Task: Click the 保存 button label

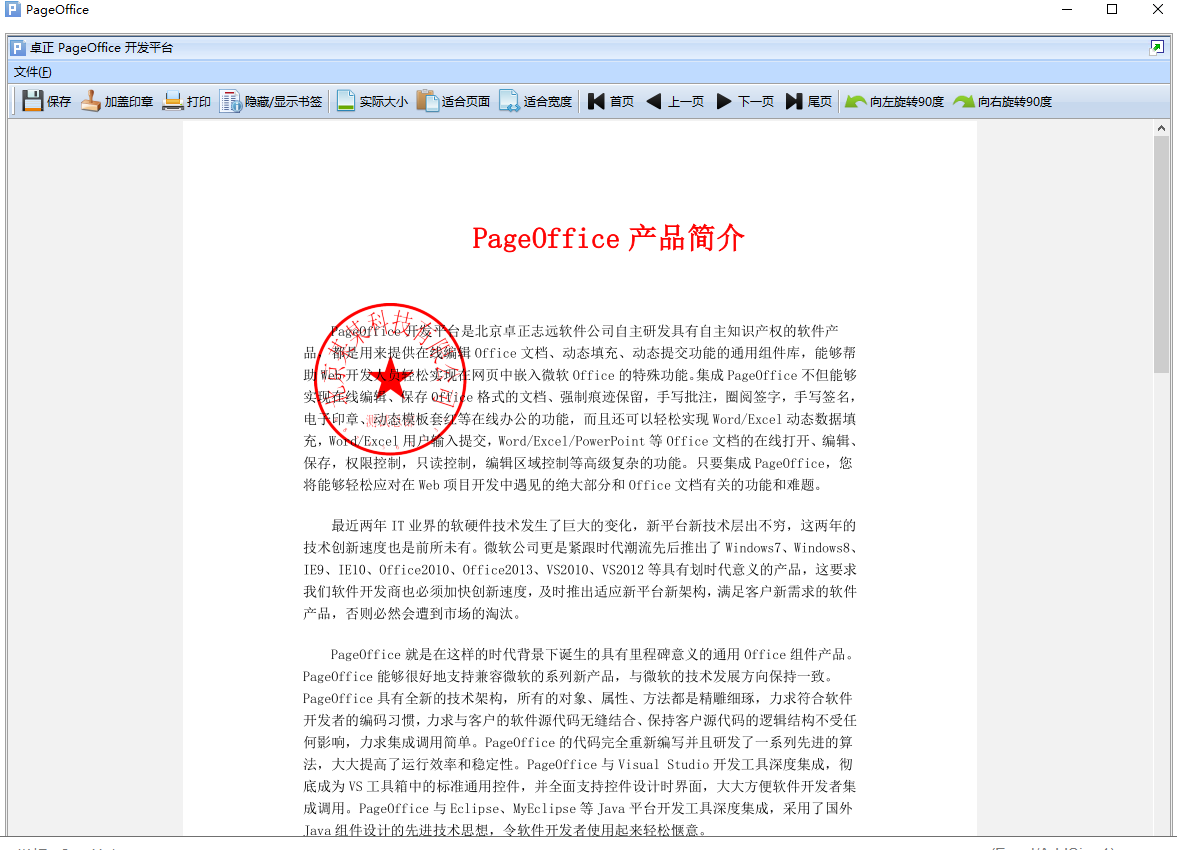Action: [x=59, y=101]
